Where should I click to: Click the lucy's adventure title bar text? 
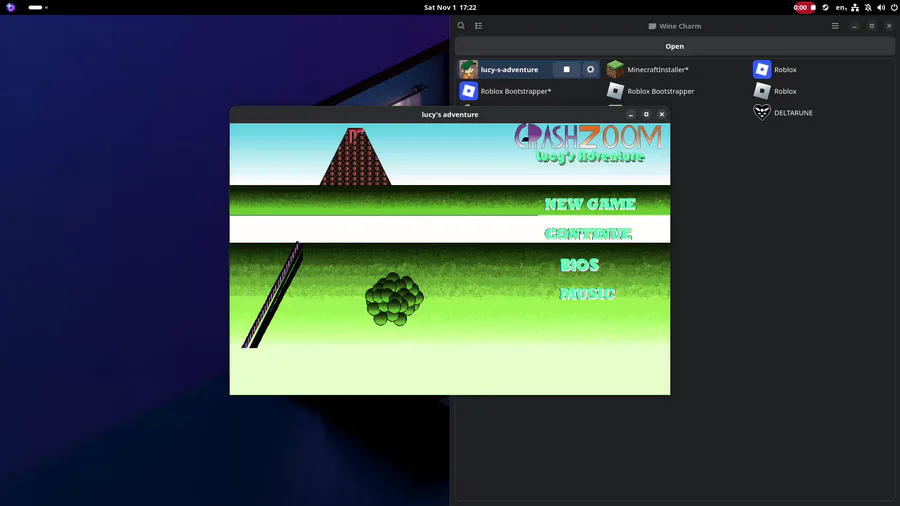pyautogui.click(x=450, y=114)
